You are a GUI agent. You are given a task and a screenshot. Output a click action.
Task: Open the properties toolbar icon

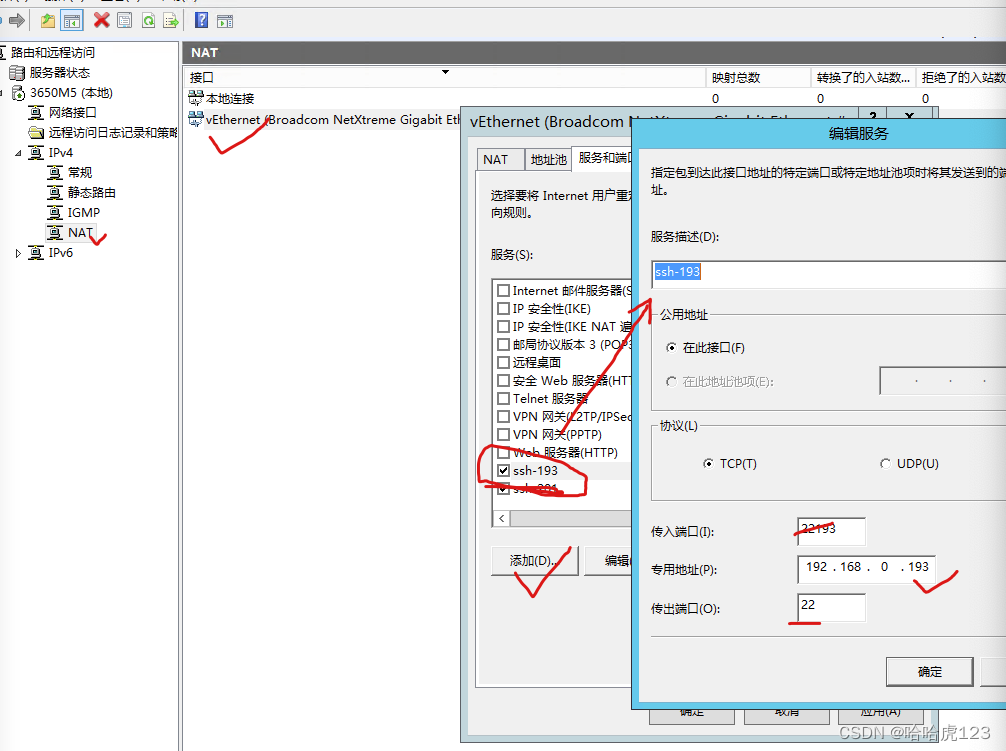point(125,21)
